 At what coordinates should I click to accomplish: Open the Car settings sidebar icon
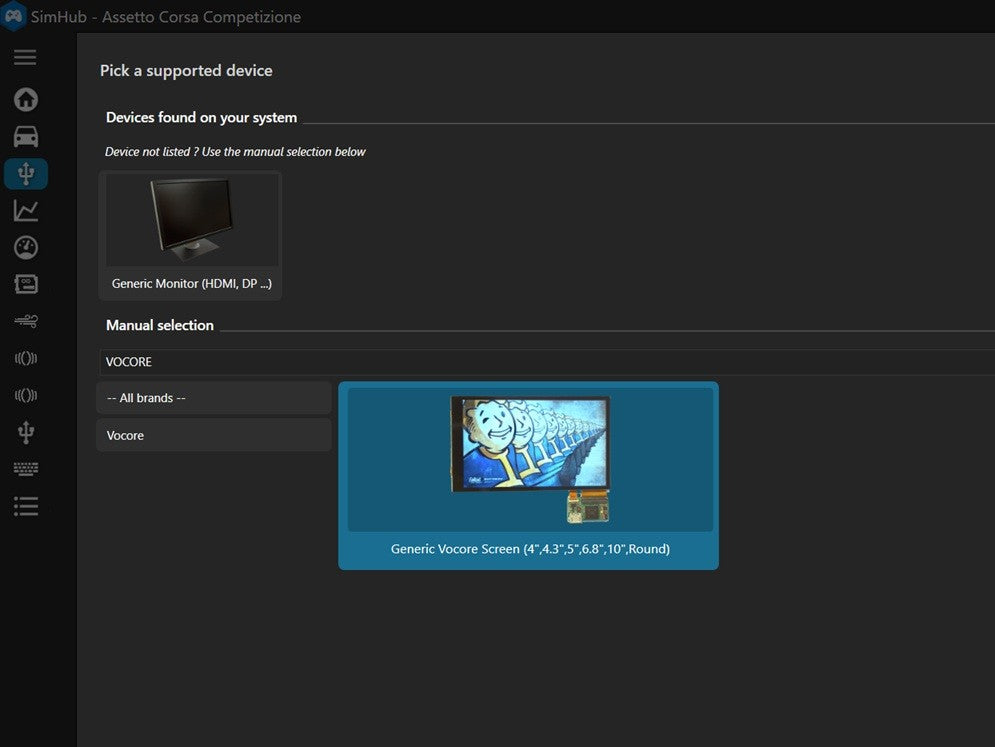click(x=26, y=136)
